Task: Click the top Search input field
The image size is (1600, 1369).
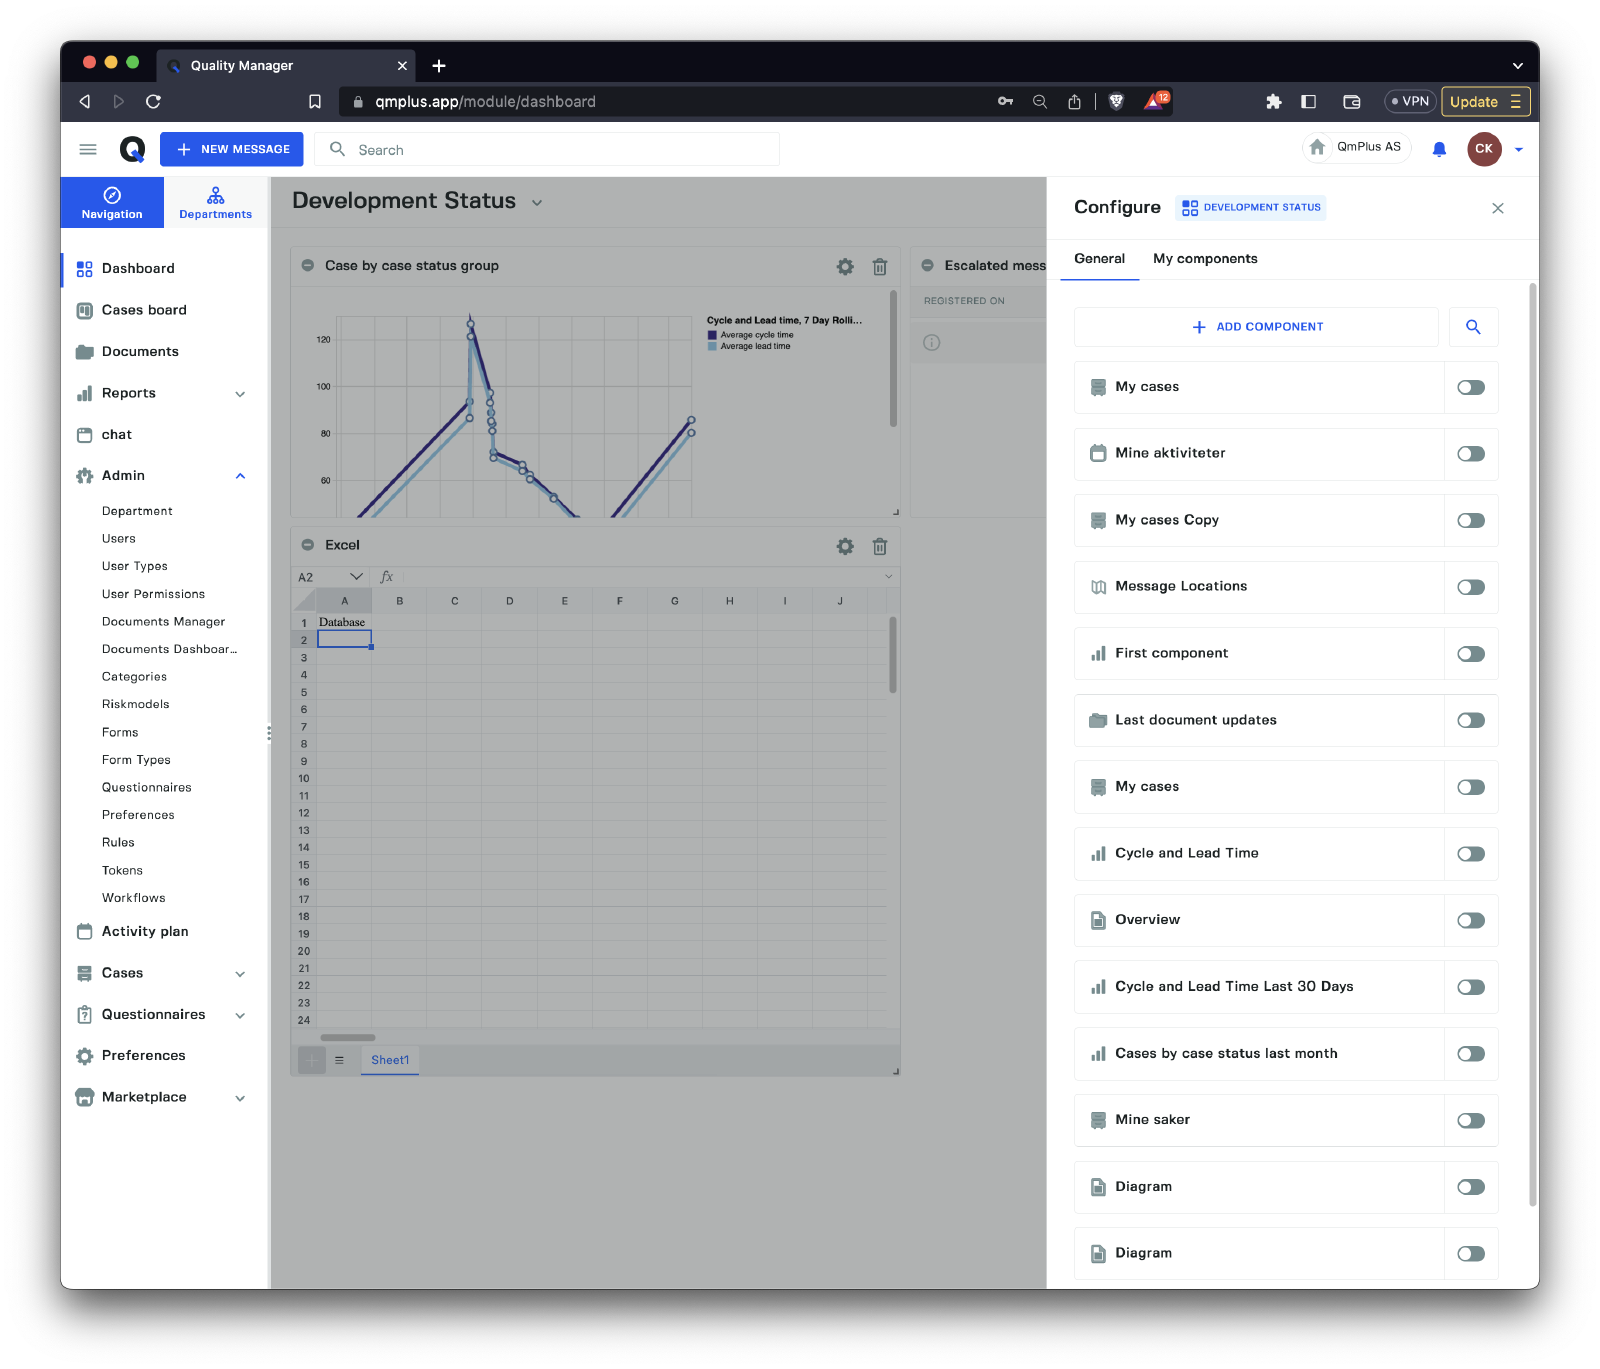Action: (560, 150)
